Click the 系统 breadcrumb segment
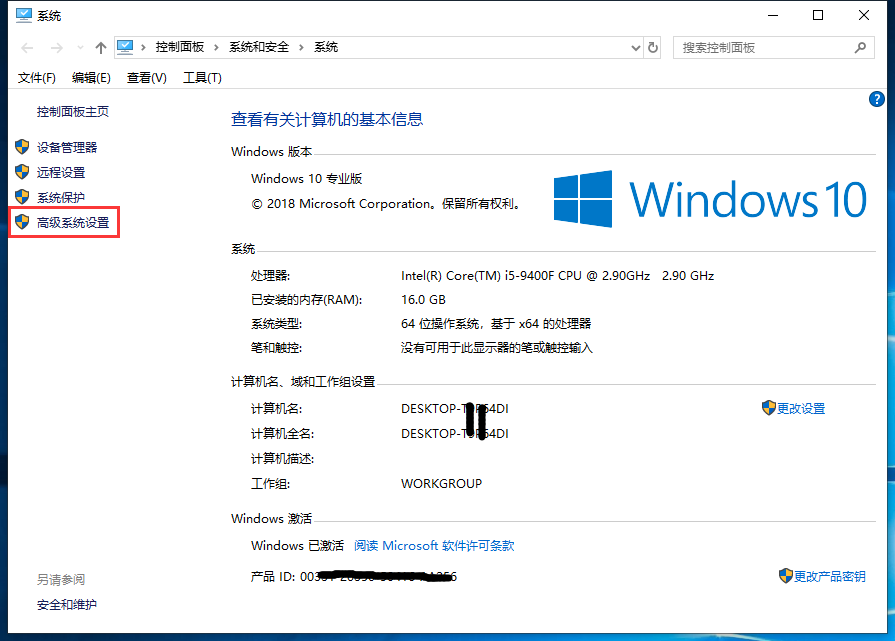Viewport: 895px width, 641px height. (326, 47)
